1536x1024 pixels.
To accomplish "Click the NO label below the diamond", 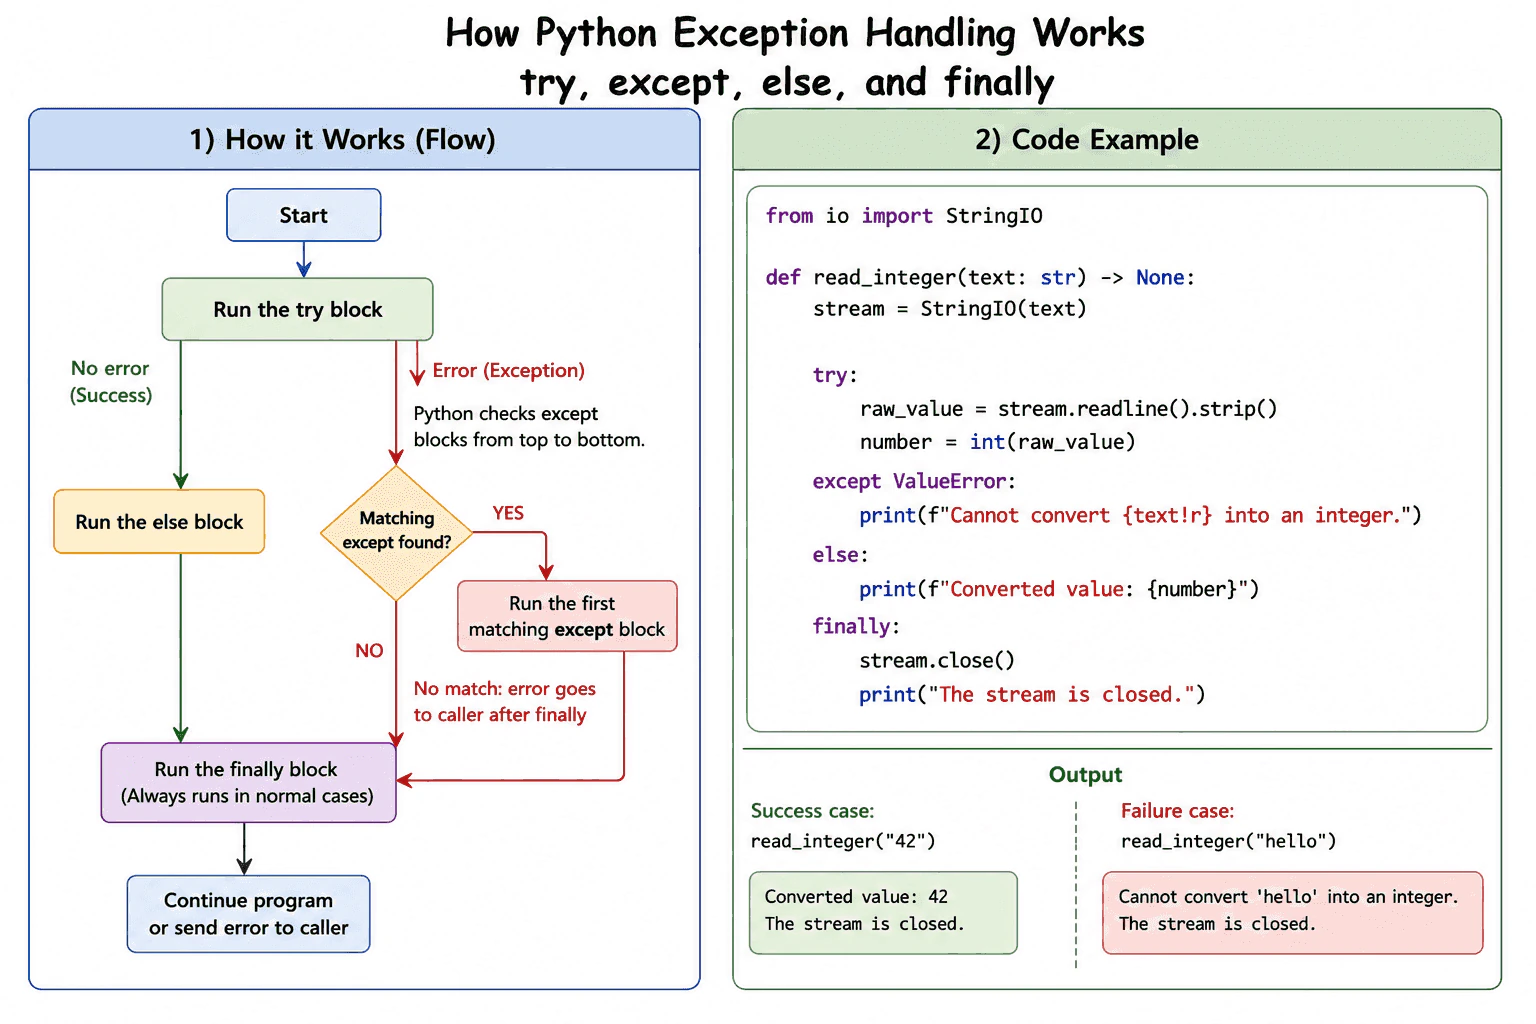I will pos(369,650).
